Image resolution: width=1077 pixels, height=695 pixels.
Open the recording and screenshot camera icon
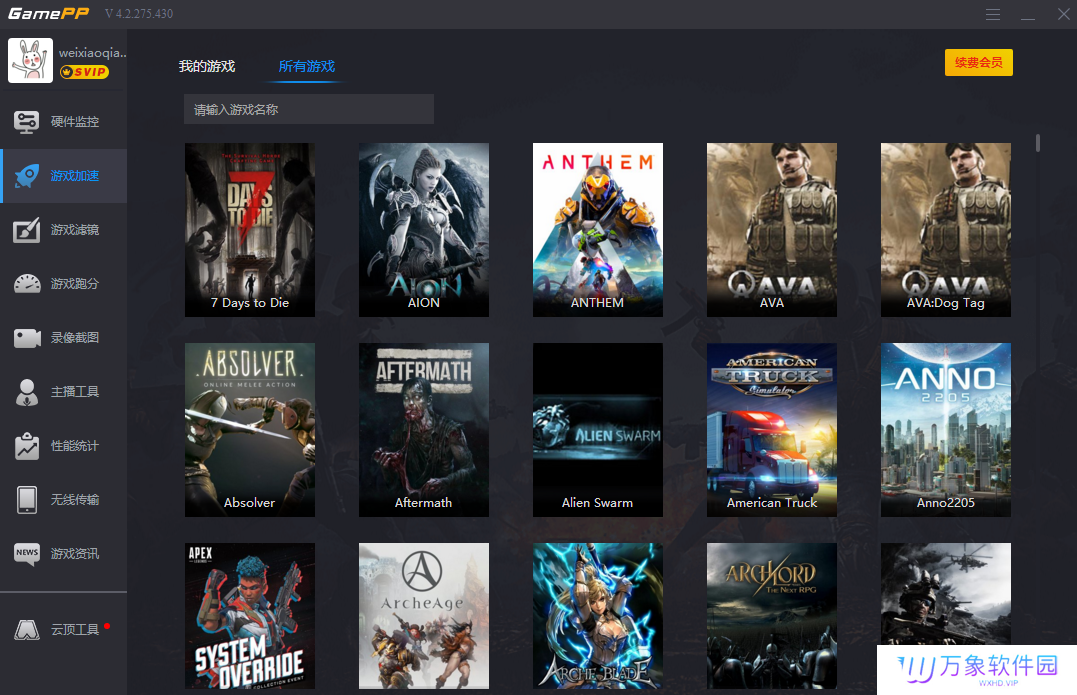coord(27,338)
